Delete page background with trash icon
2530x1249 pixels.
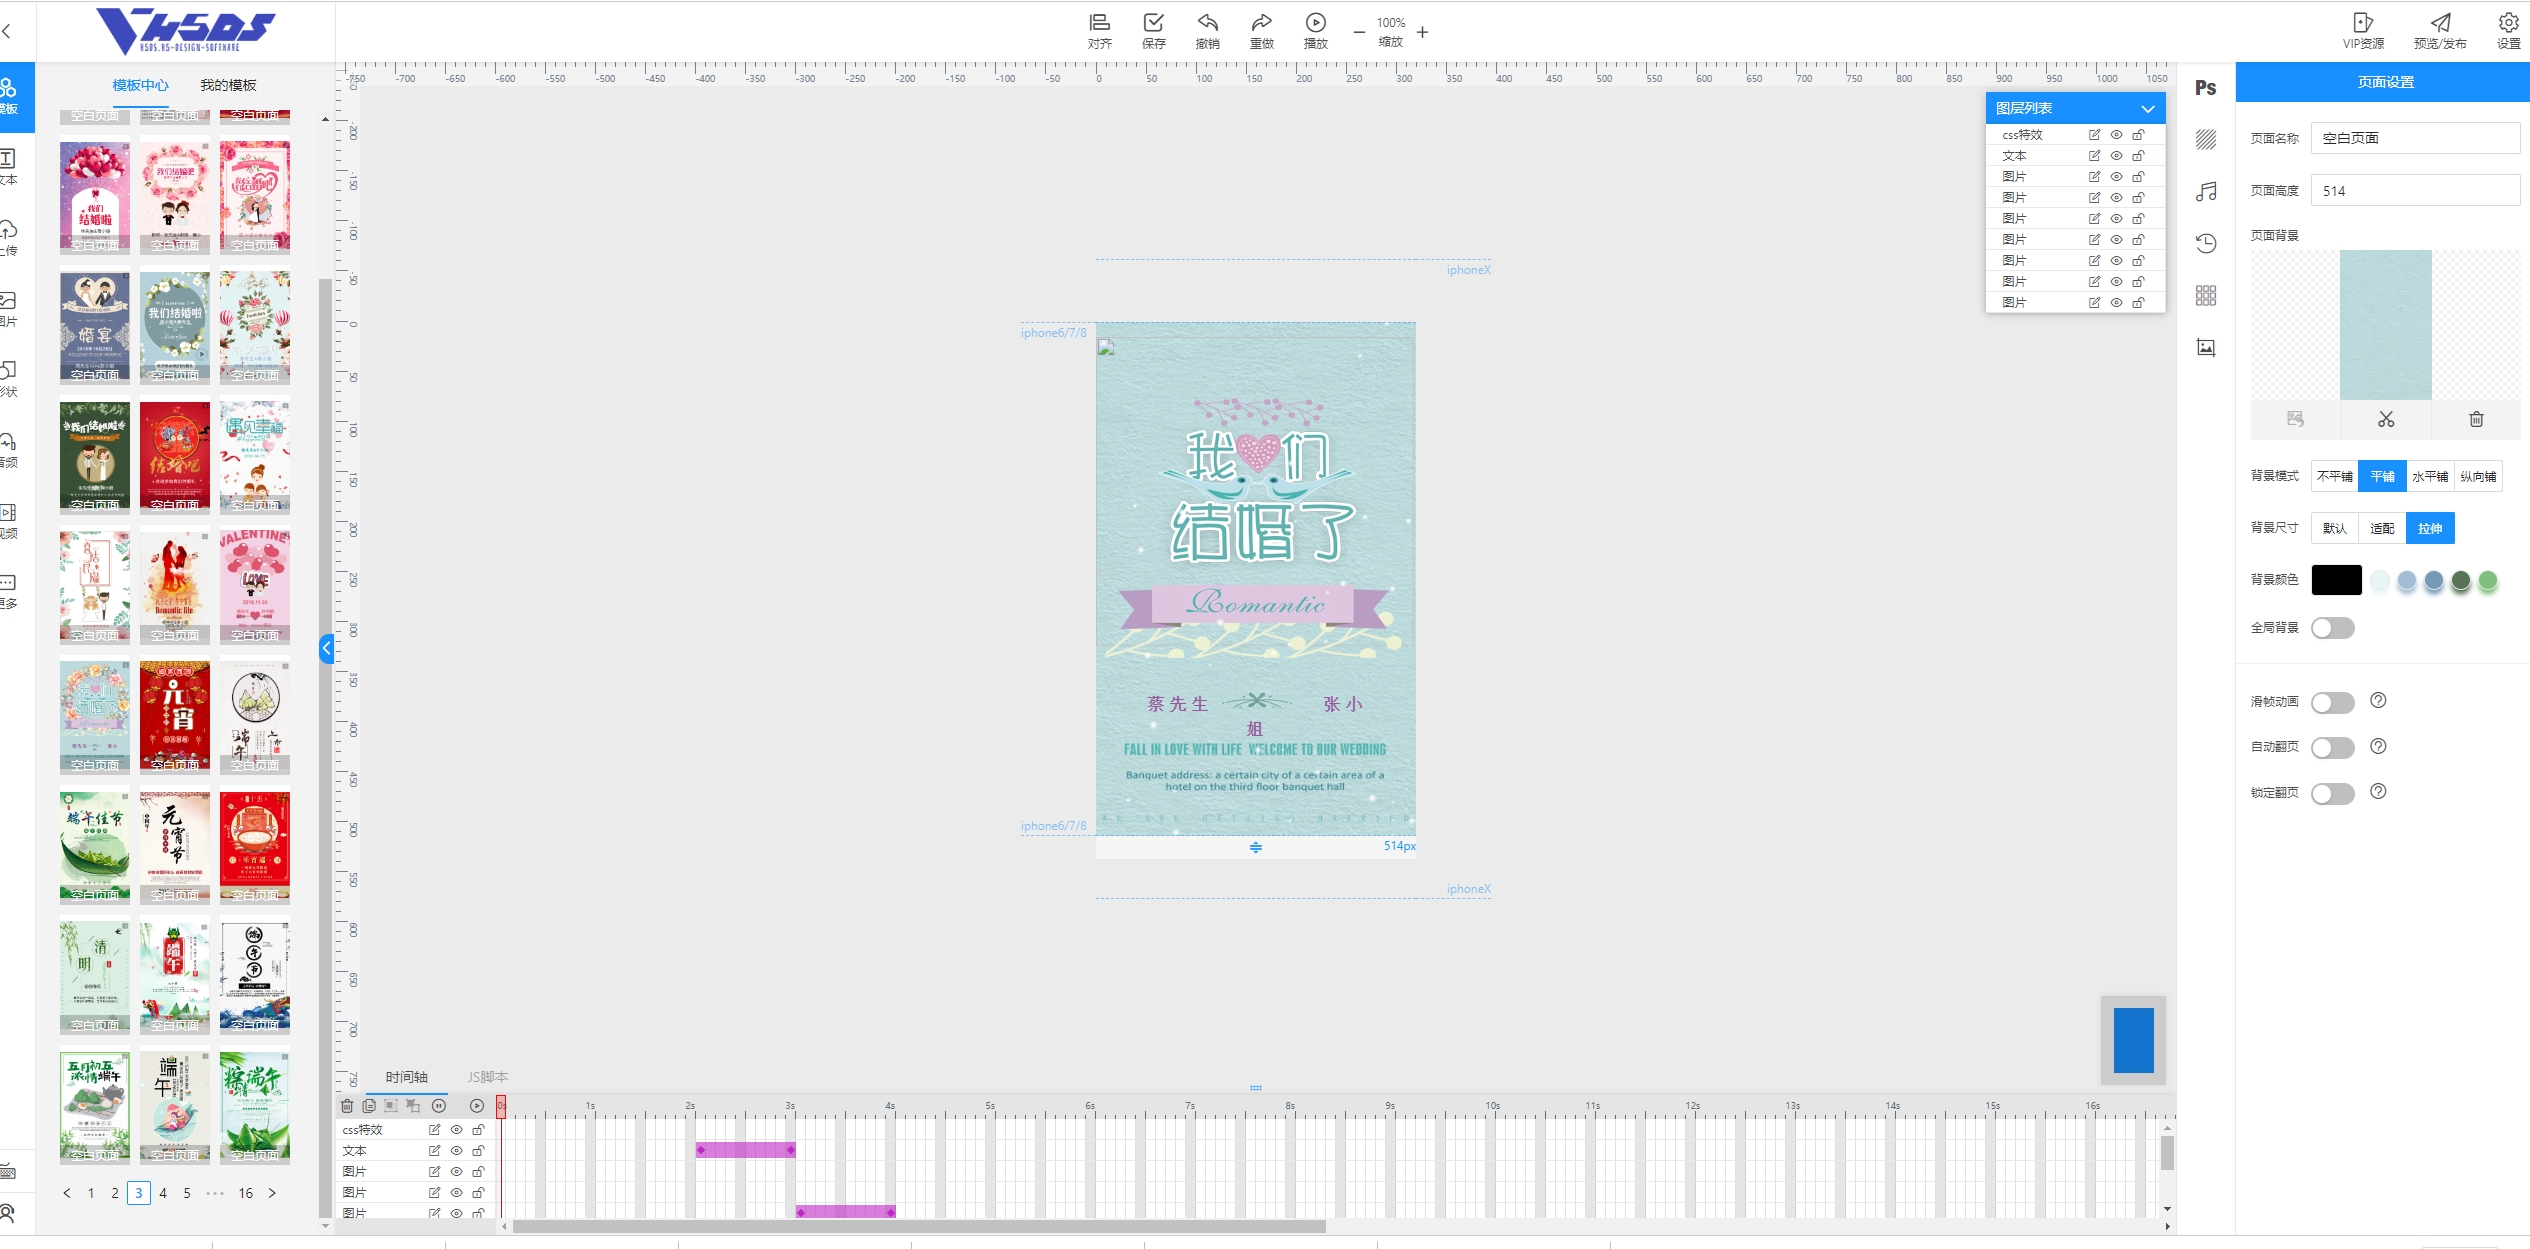click(2475, 419)
